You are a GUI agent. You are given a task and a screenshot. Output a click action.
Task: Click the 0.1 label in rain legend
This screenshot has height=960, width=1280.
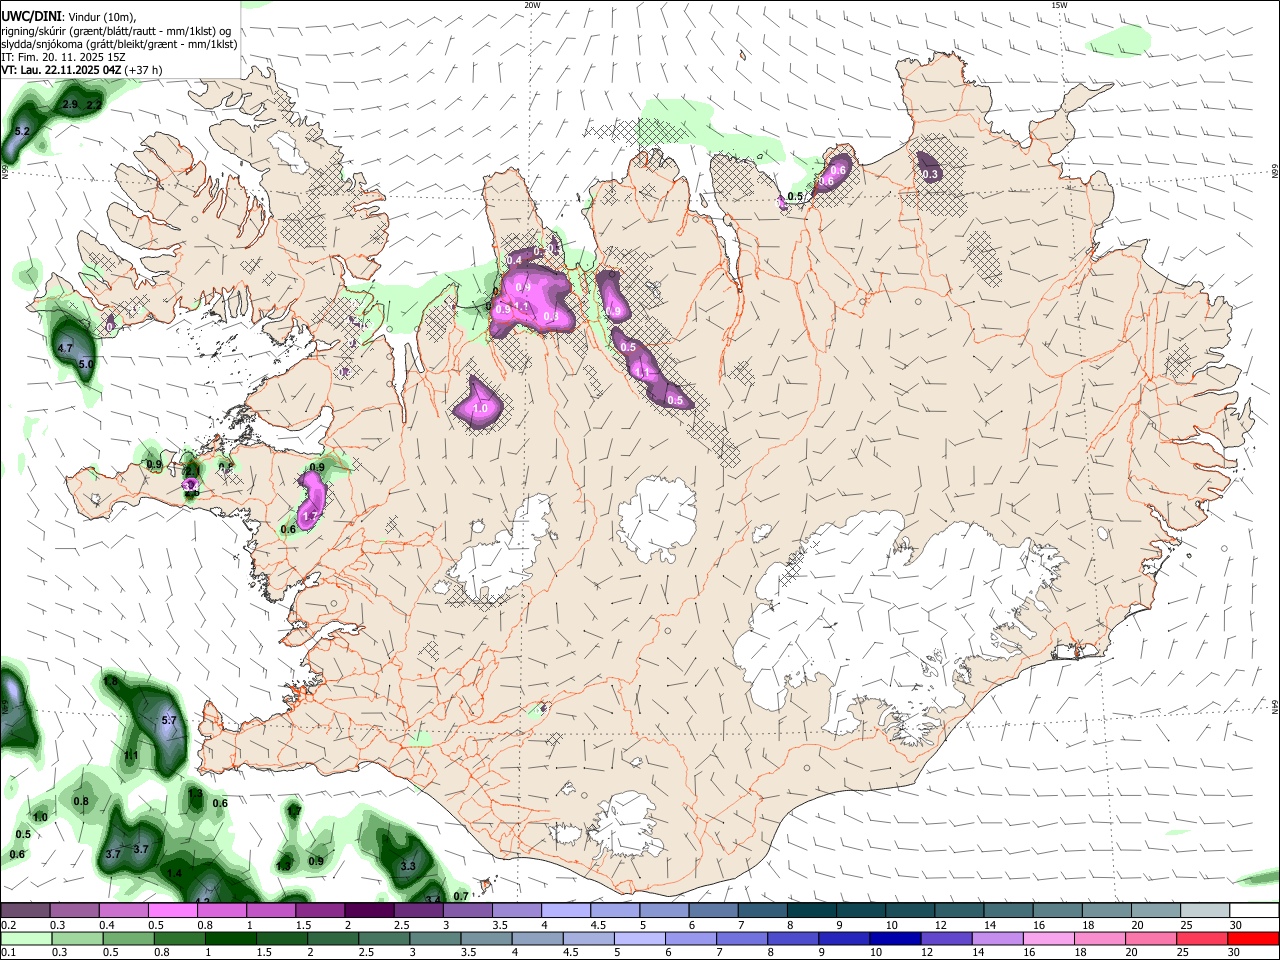point(8,952)
